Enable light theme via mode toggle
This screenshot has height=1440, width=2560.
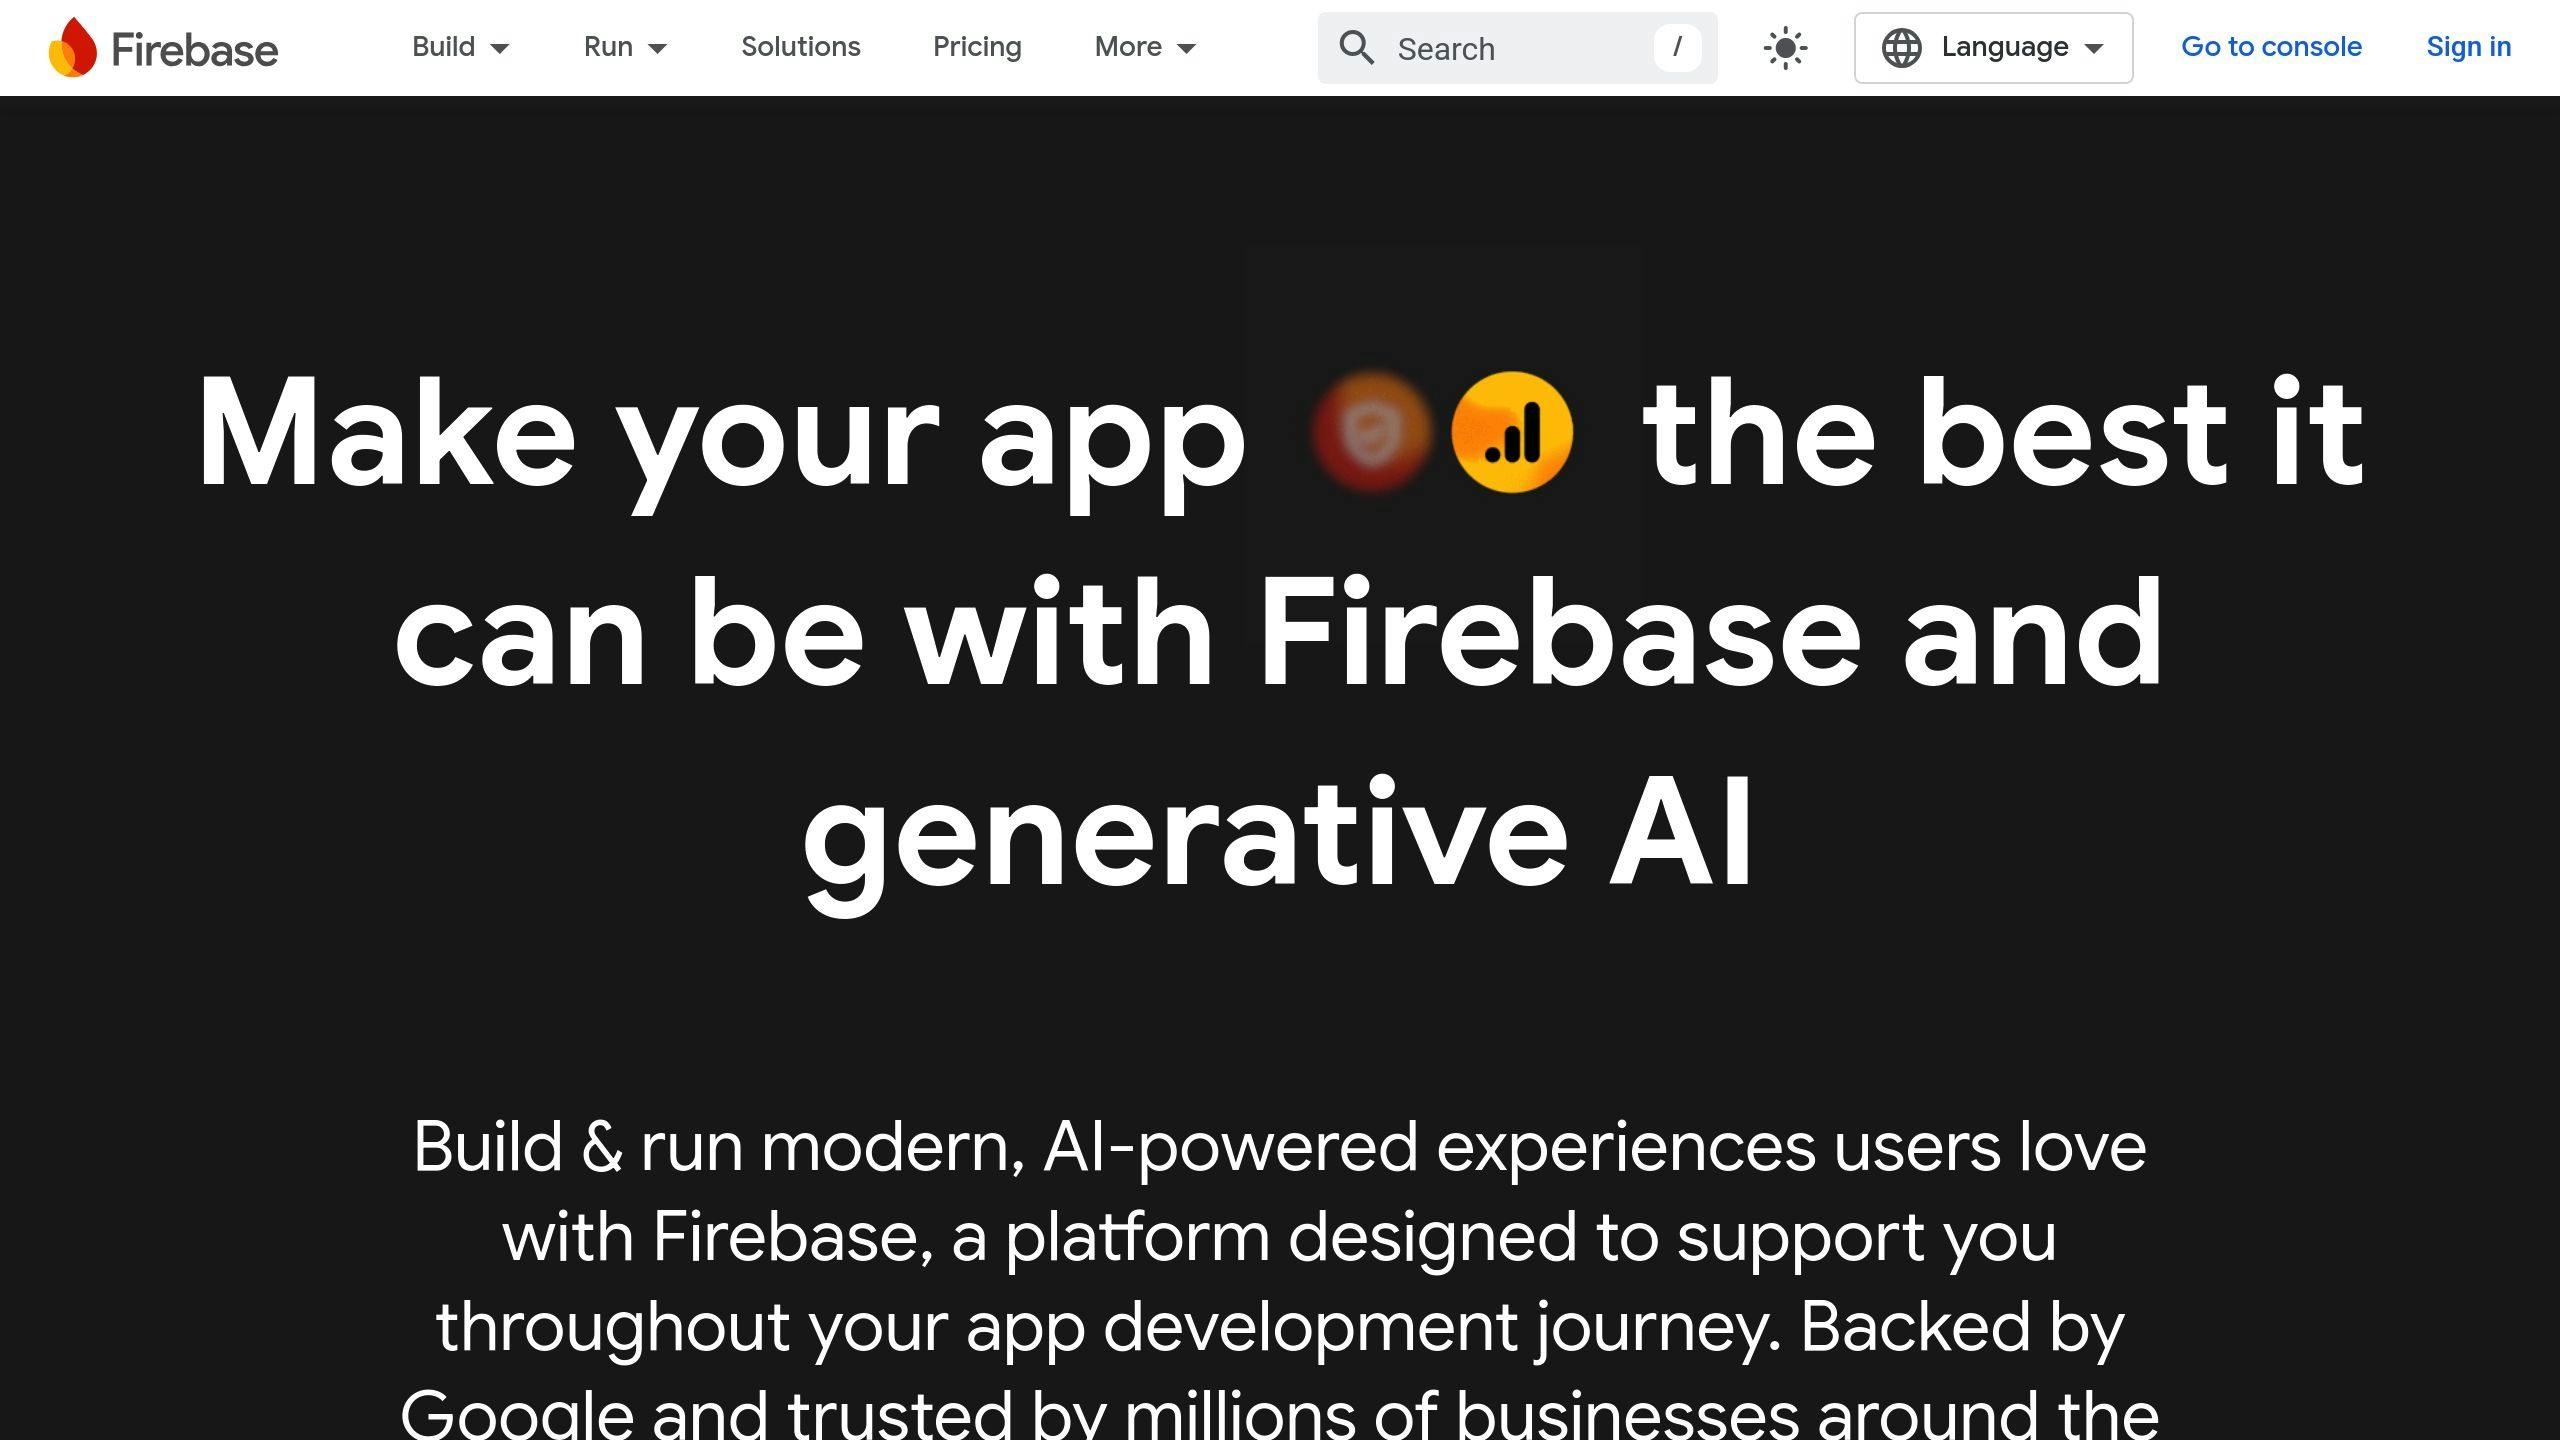[x=1786, y=47]
